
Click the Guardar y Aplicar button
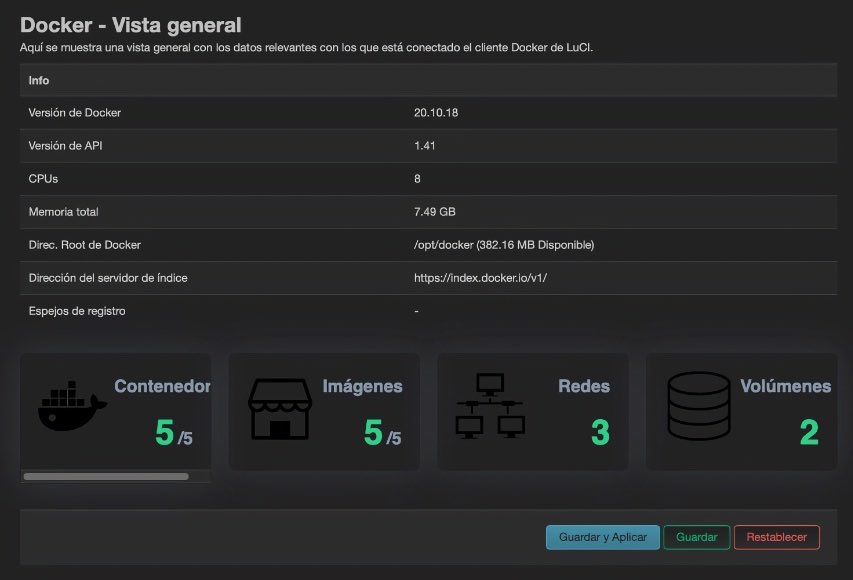(603, 537)
